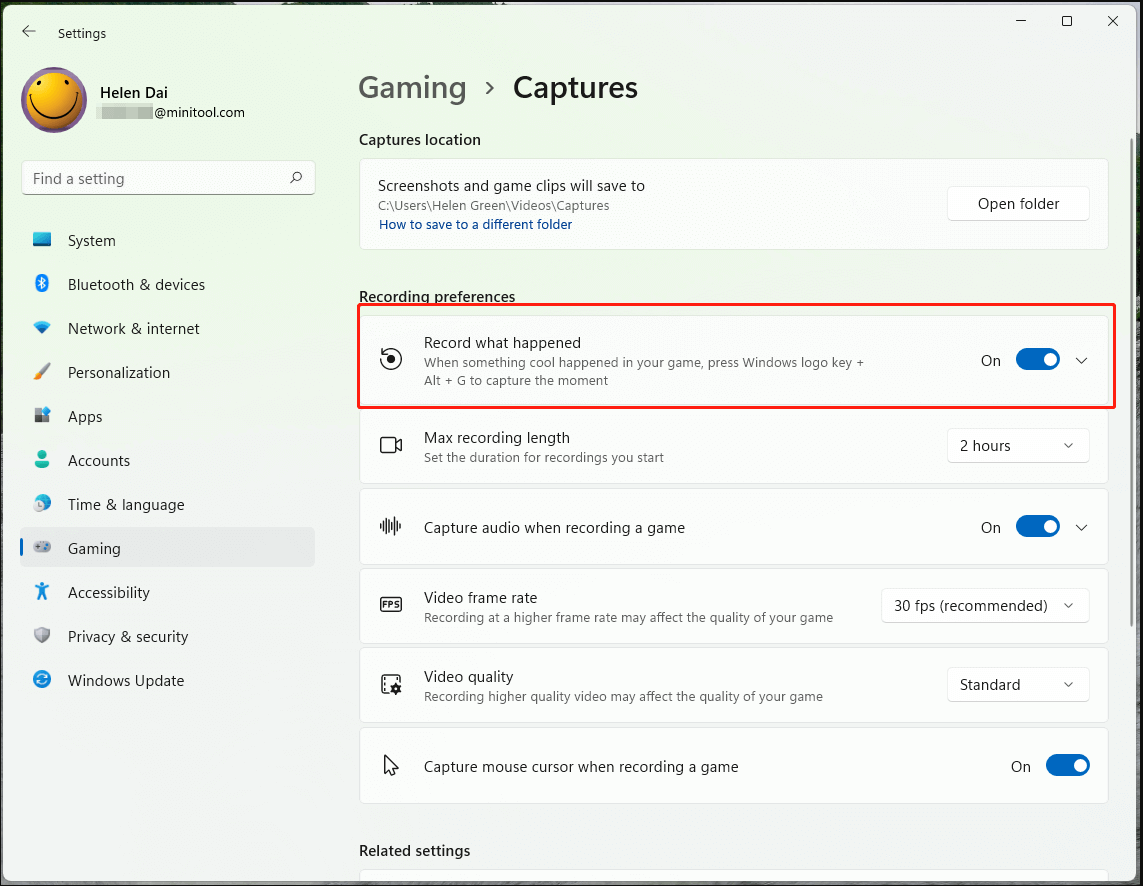Expand the Record what happened section

1081,359
